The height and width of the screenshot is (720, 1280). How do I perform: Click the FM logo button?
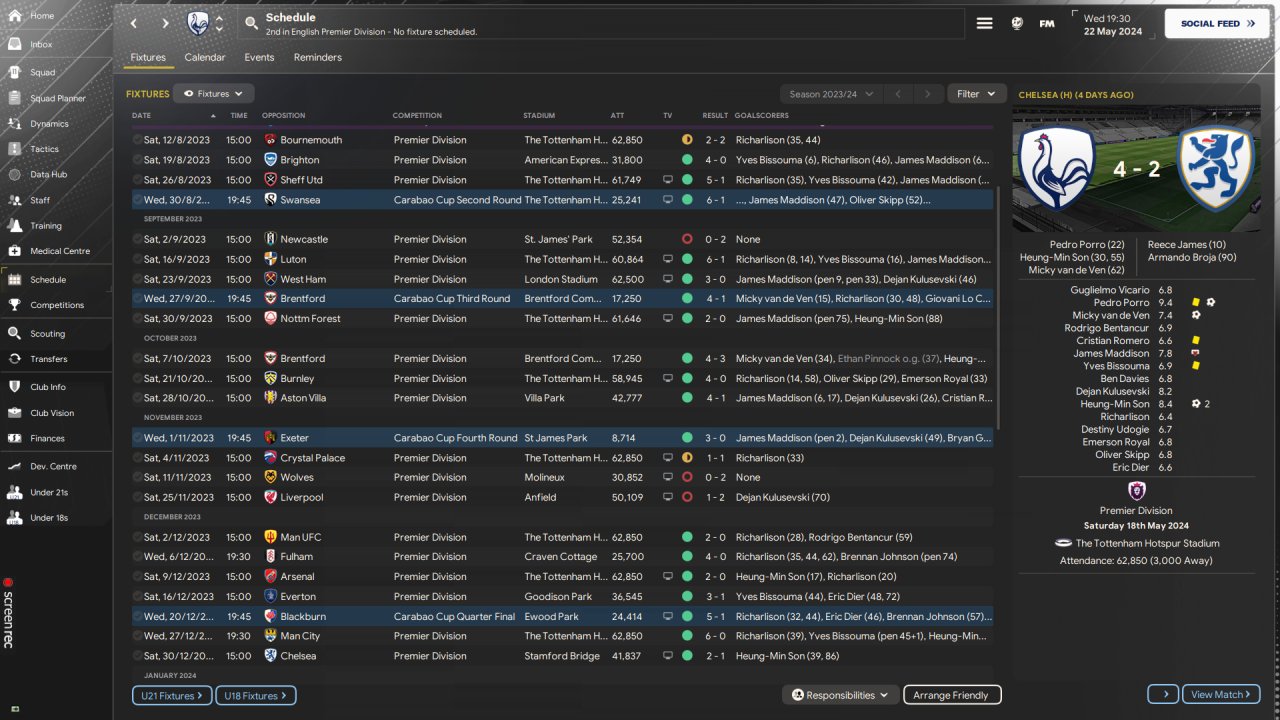(x=1046, y=23)
